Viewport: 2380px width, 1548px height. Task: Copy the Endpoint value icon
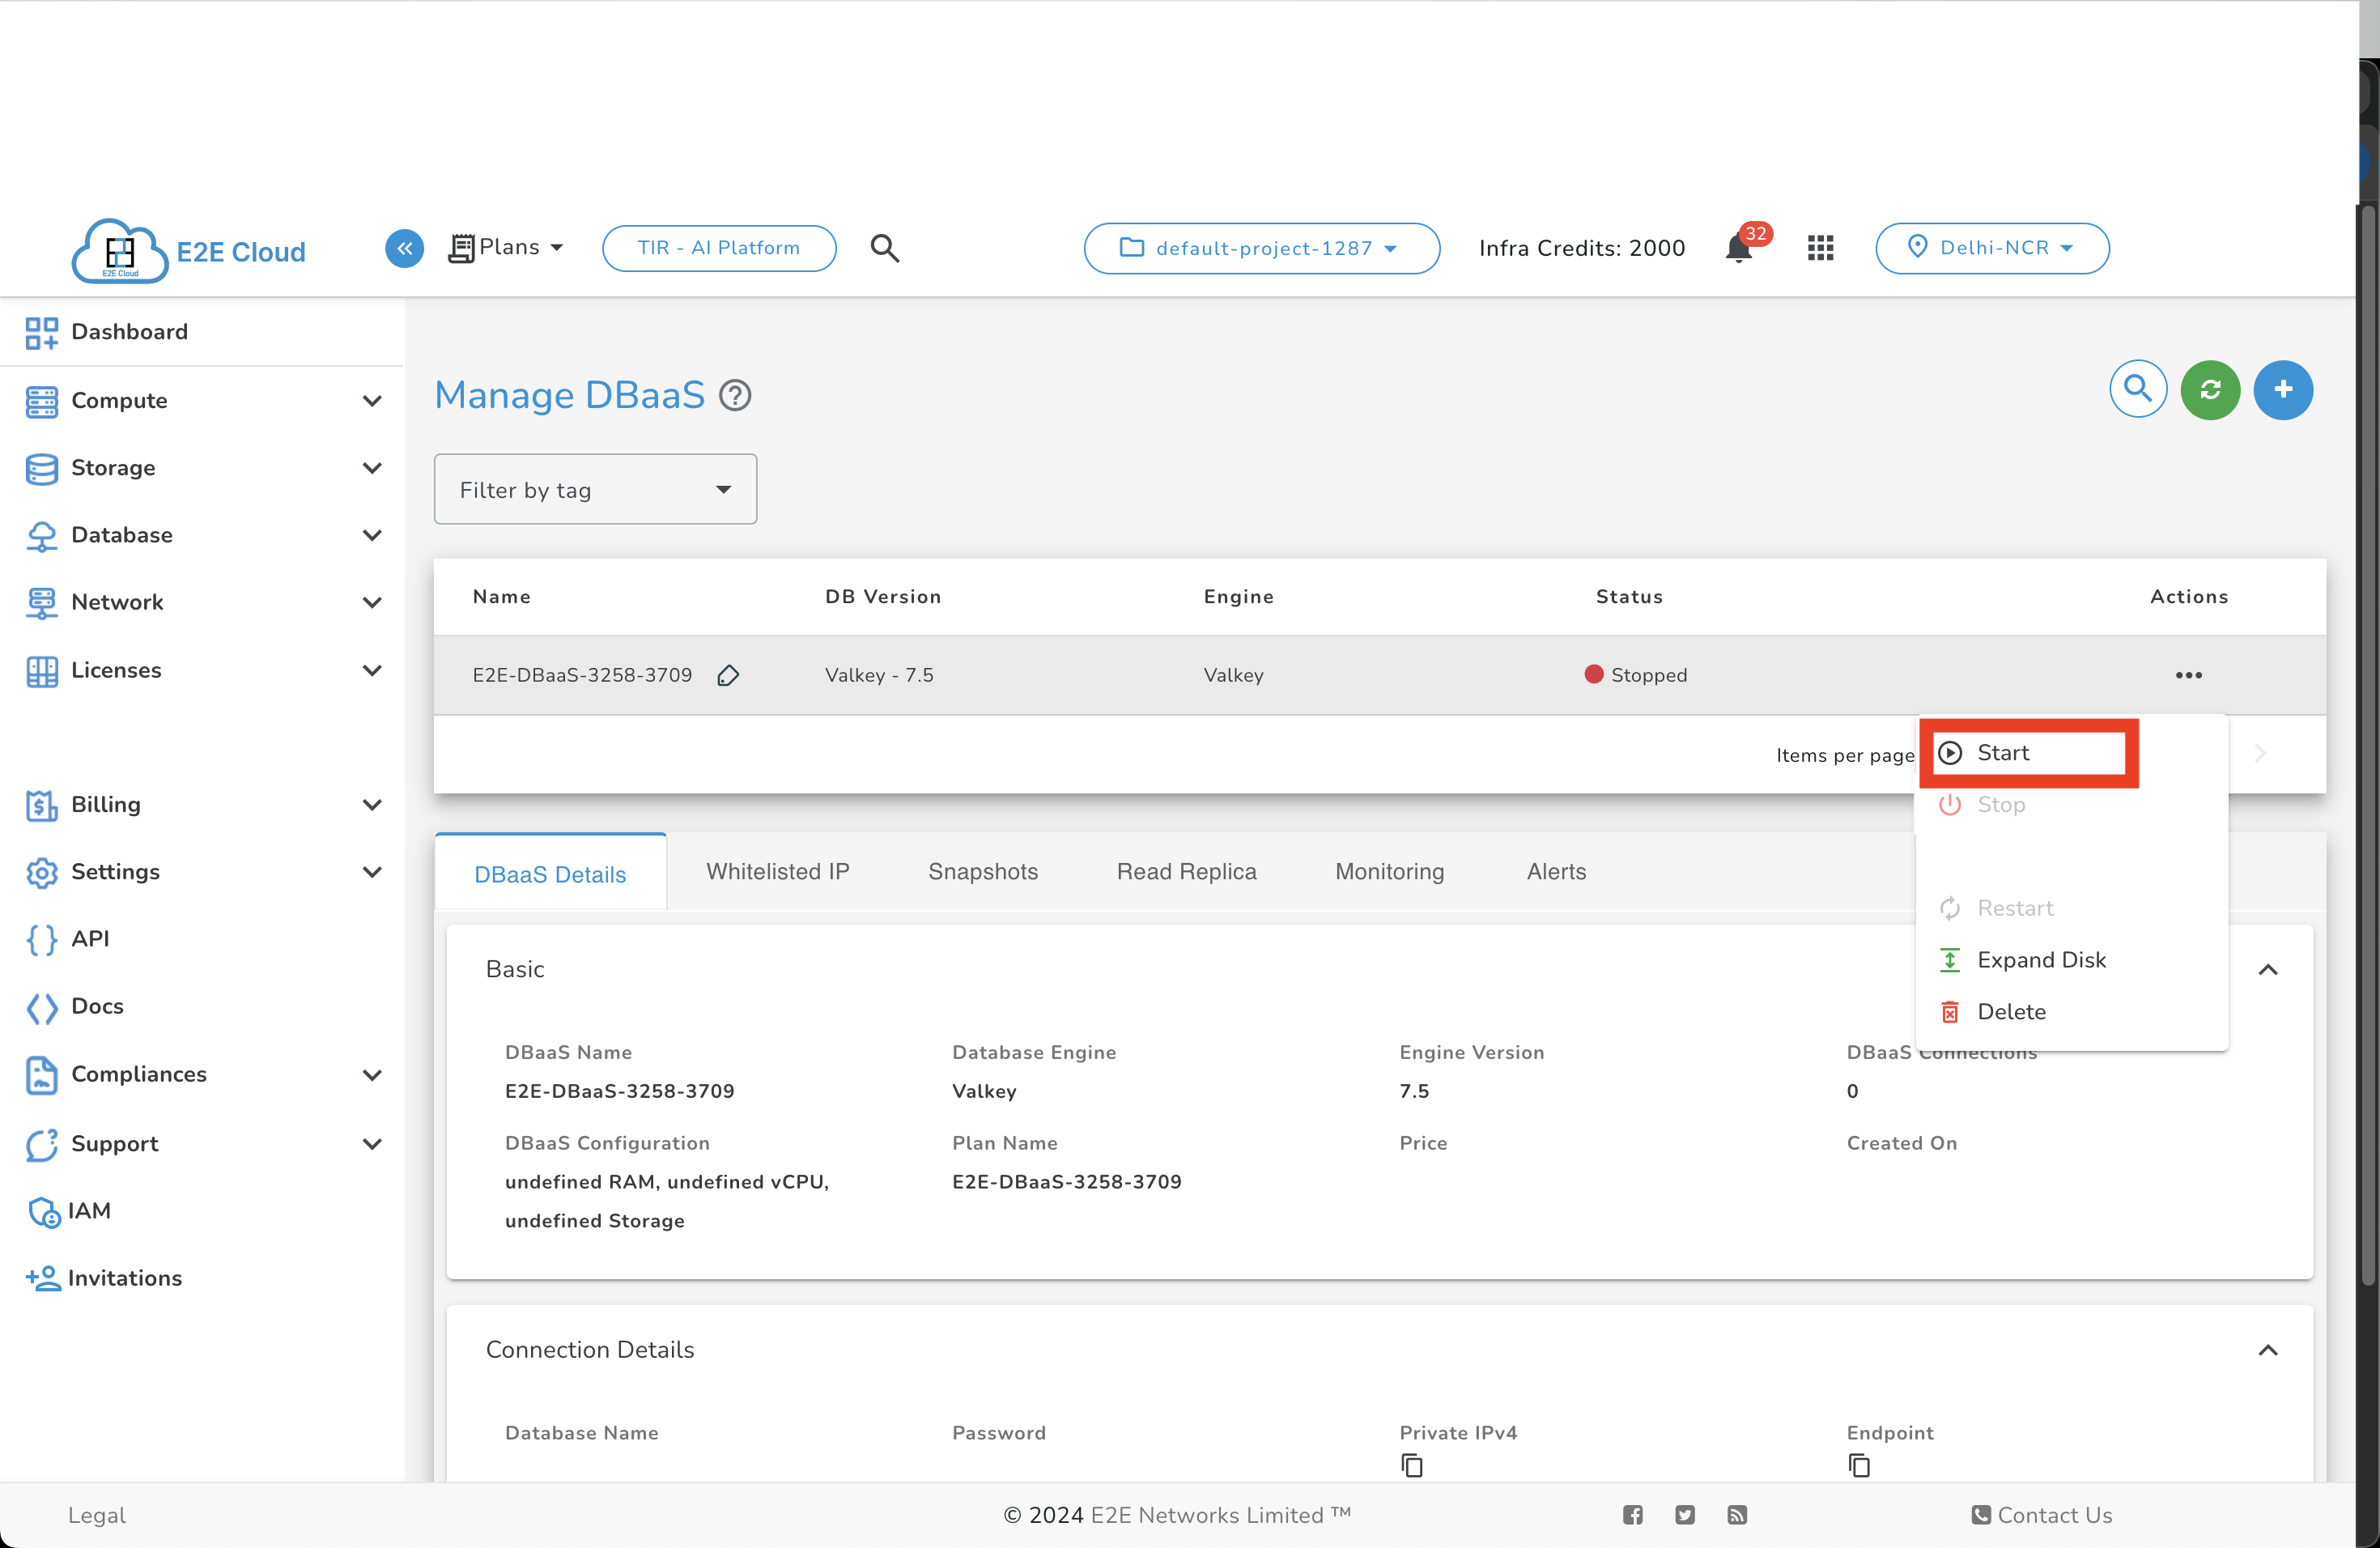click(x=1859, y=1465)
